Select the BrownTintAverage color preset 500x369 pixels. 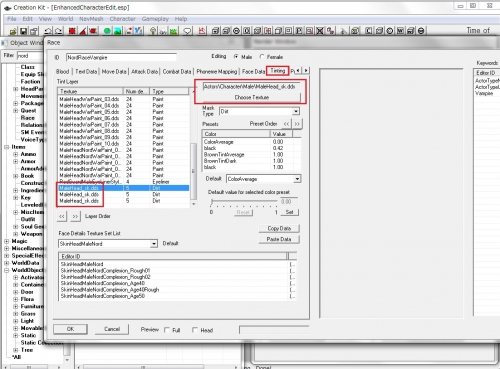252,155
